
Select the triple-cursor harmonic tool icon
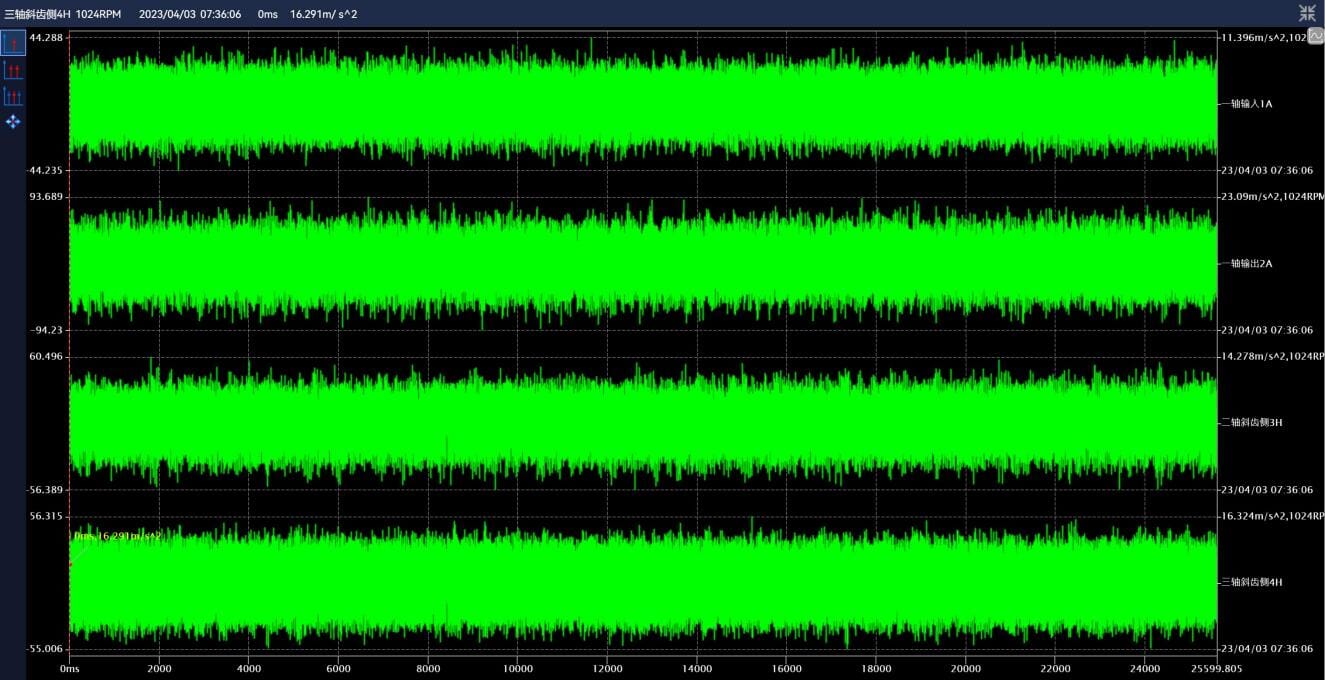[13, 96]
